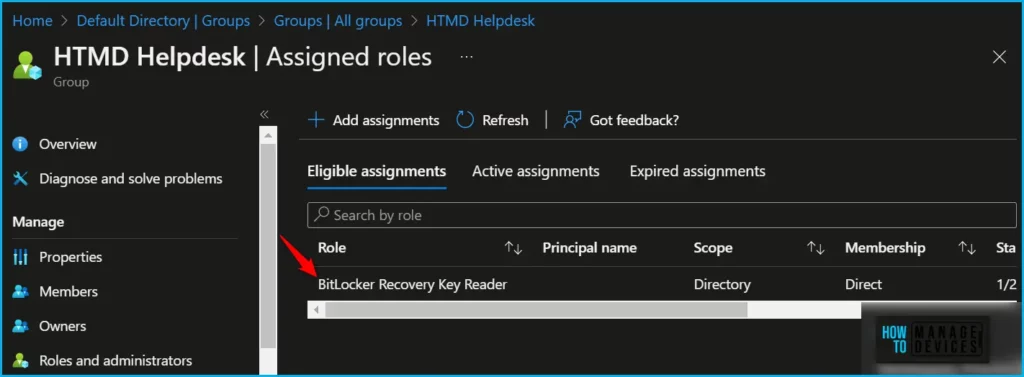Click the table scroll left arrow
The height and width of the screenshot is (377, 1024).
tap(316, 310)
